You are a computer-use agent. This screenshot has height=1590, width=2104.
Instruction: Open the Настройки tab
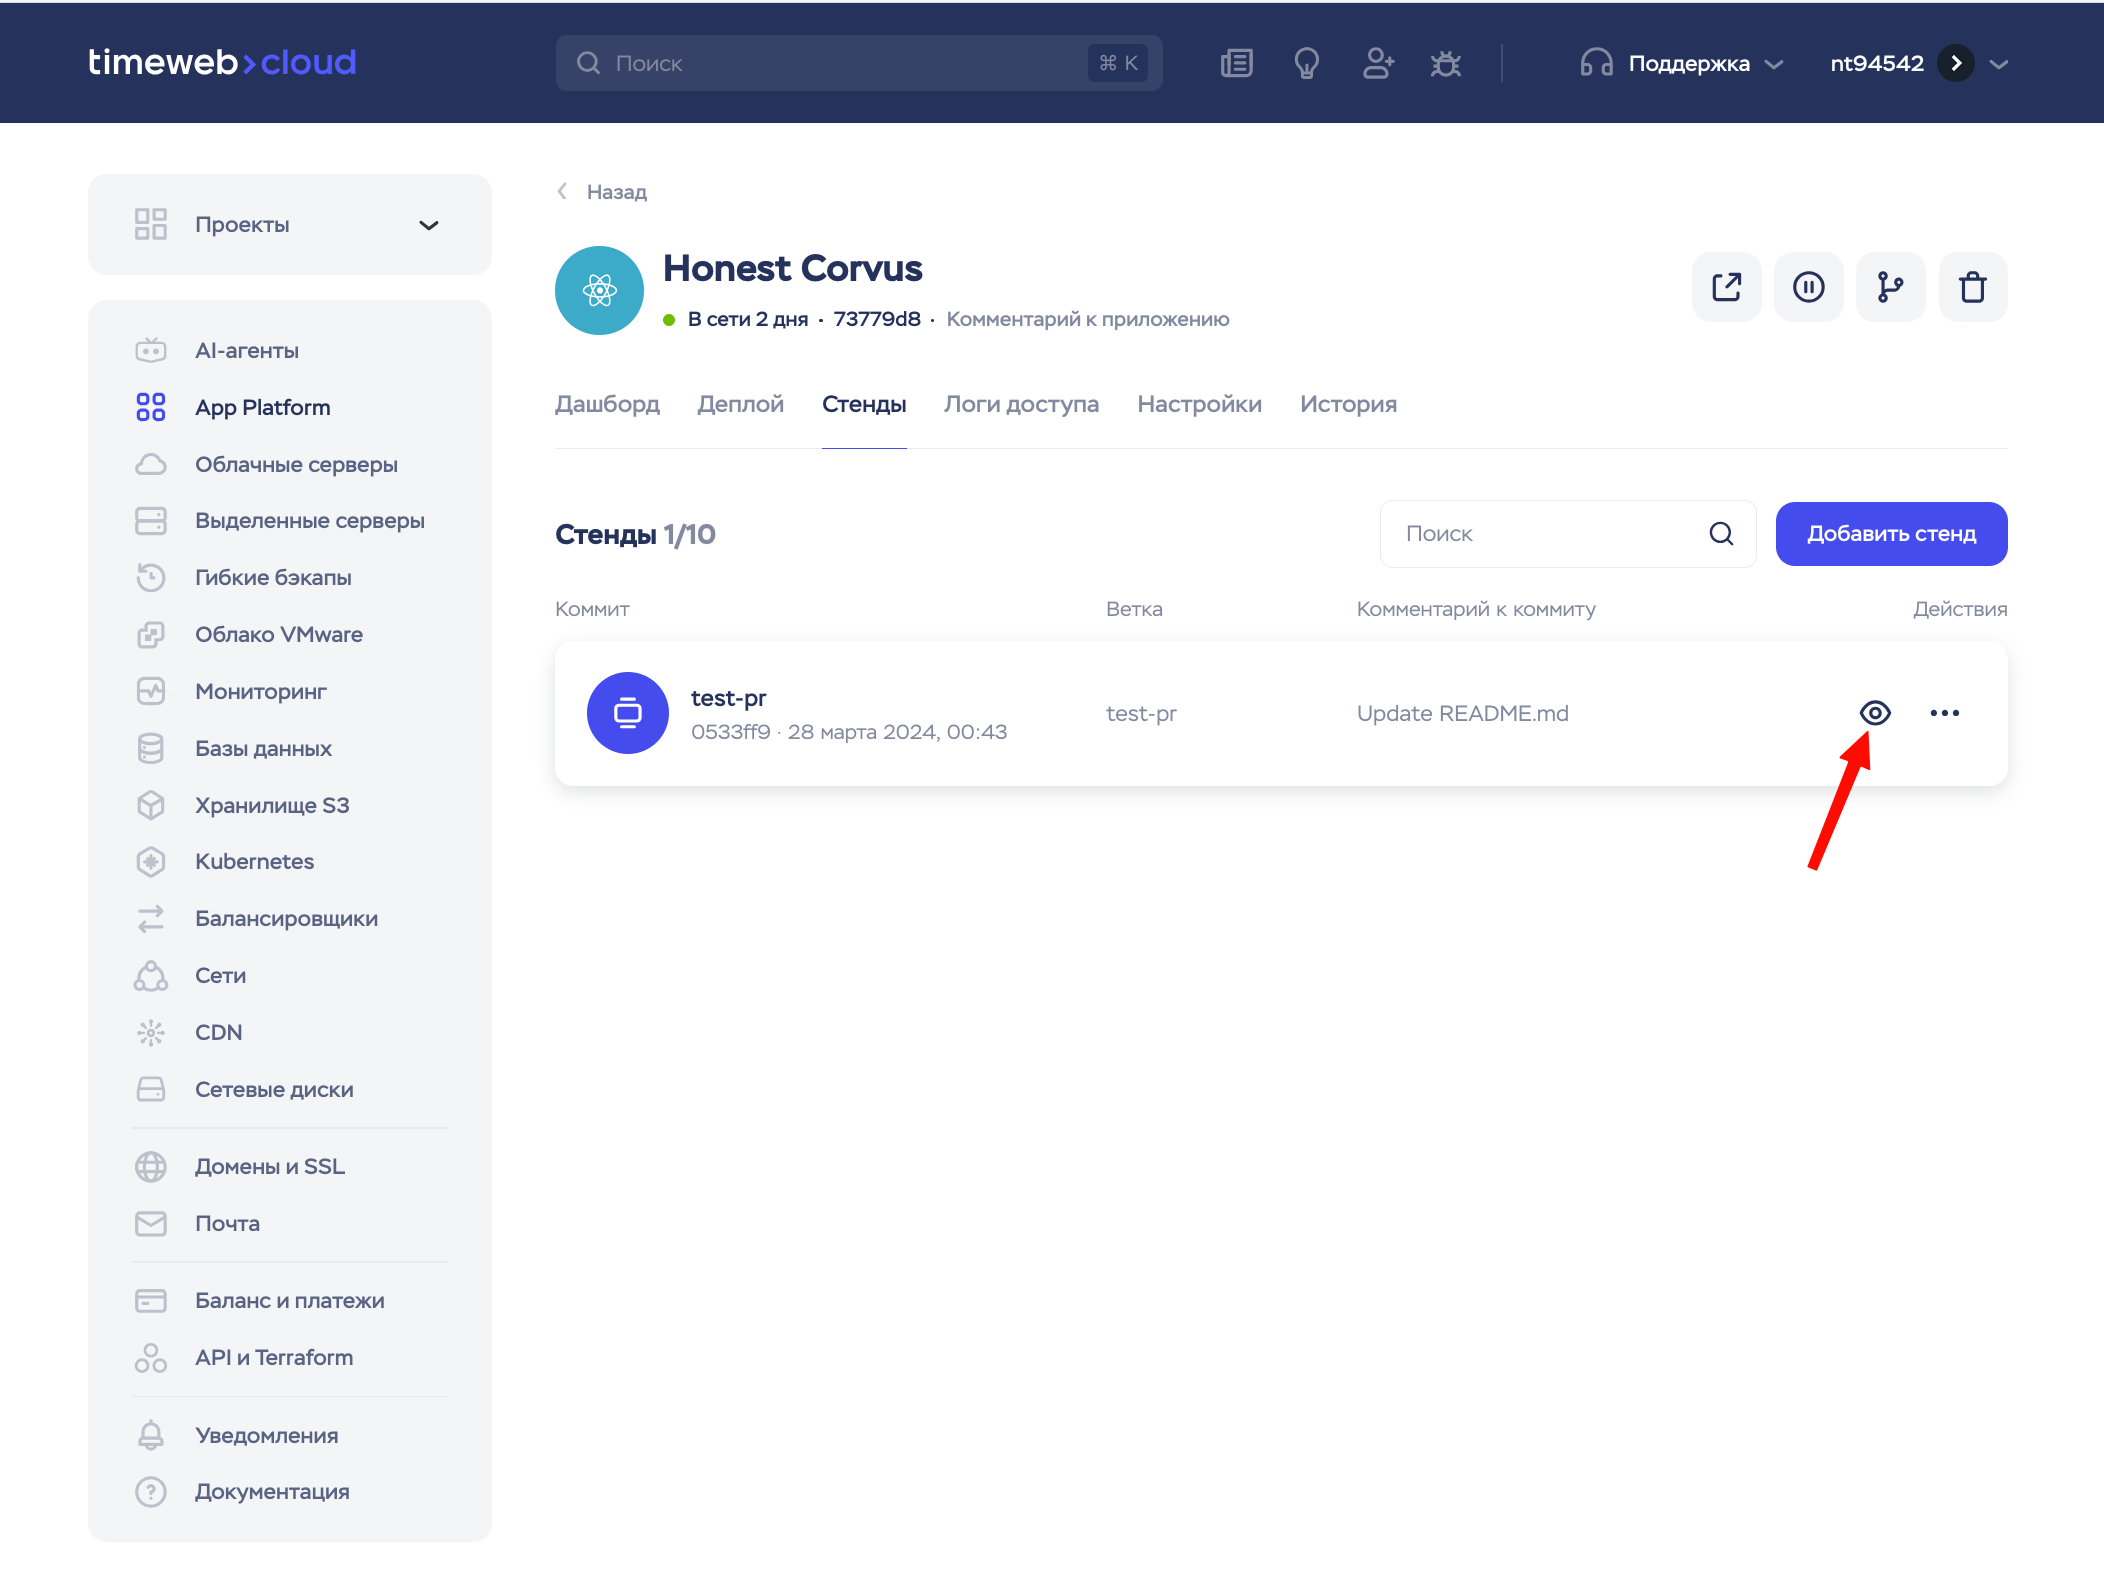click(1199, 404)
